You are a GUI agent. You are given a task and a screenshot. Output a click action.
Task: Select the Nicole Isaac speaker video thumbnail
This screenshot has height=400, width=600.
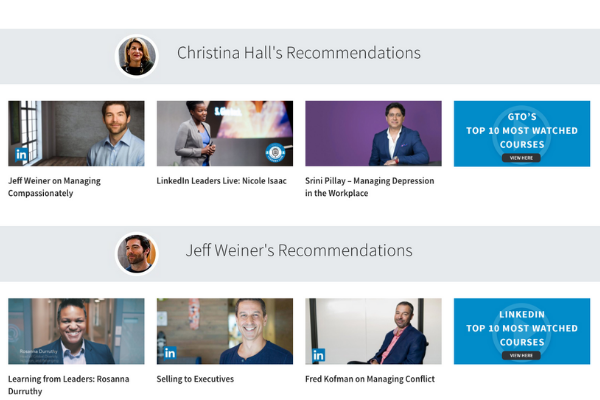pyautogui.click(x=224, y=133)
